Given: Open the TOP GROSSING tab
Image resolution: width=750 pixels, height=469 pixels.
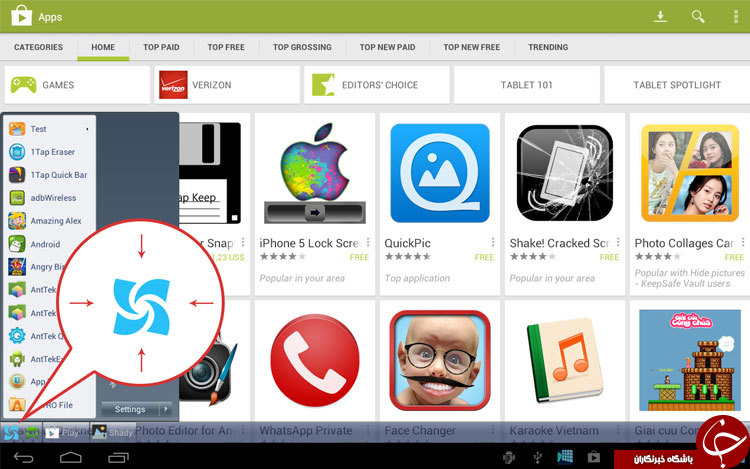Looking at the screenshot, I should click(302, 47).
